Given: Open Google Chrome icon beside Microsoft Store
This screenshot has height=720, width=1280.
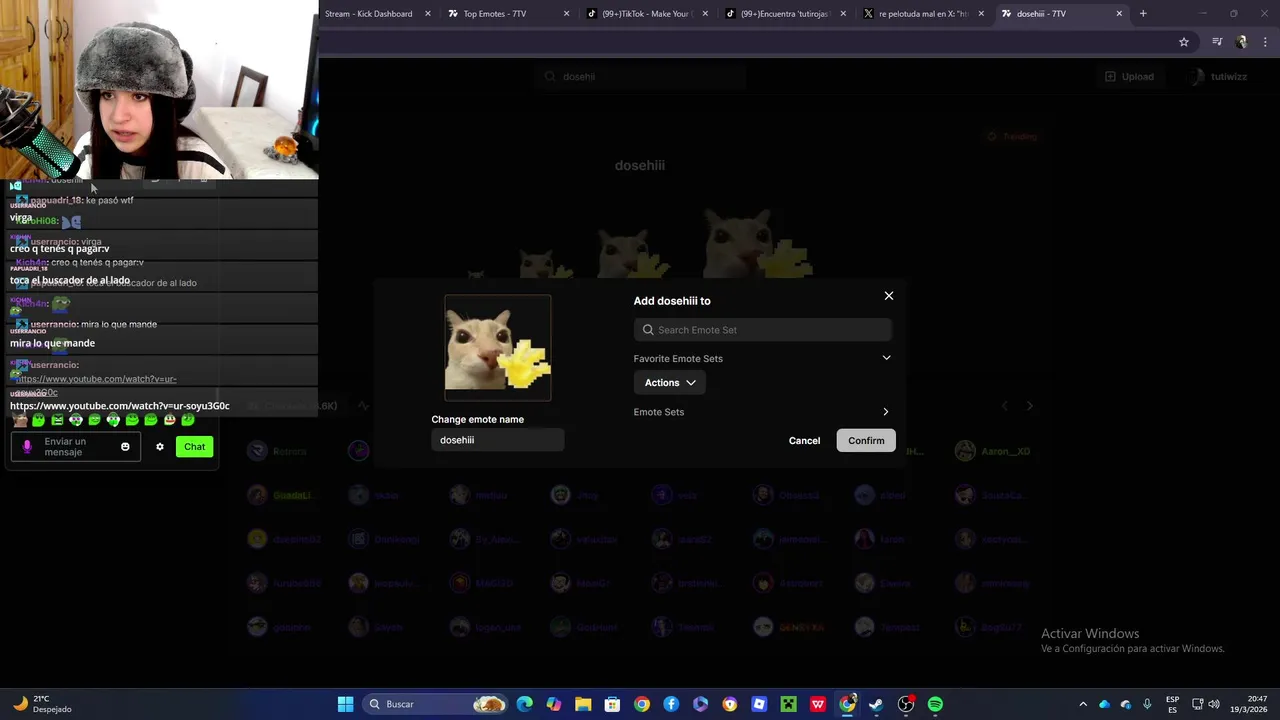Looking at the screenshot, I should pyautogui.click(x=642, y=704).
